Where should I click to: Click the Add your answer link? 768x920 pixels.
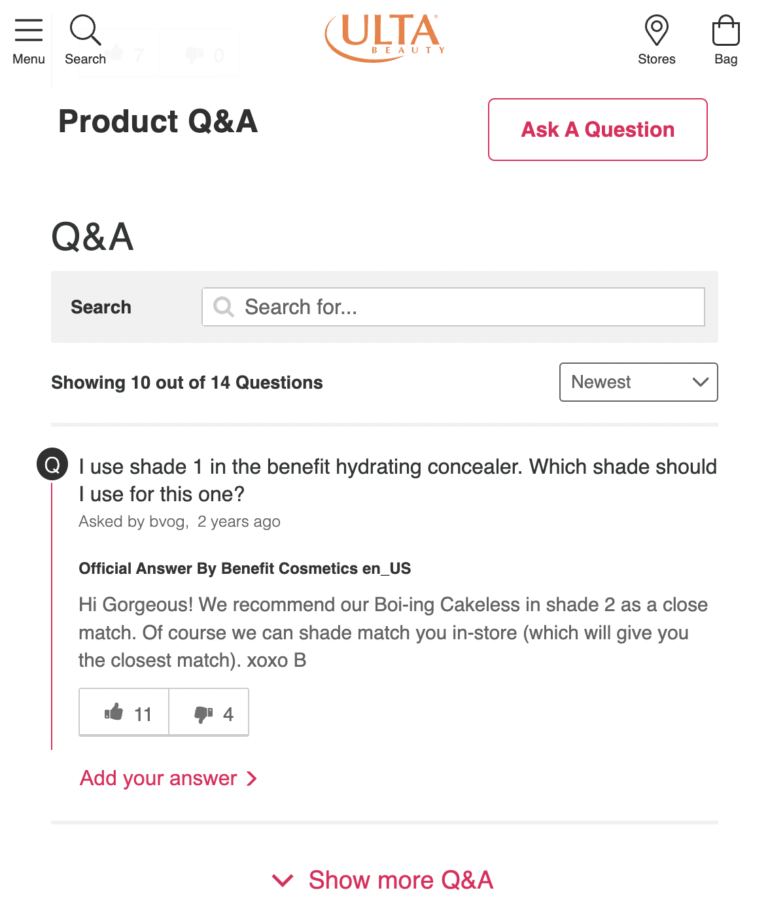[x=158, y=778]
